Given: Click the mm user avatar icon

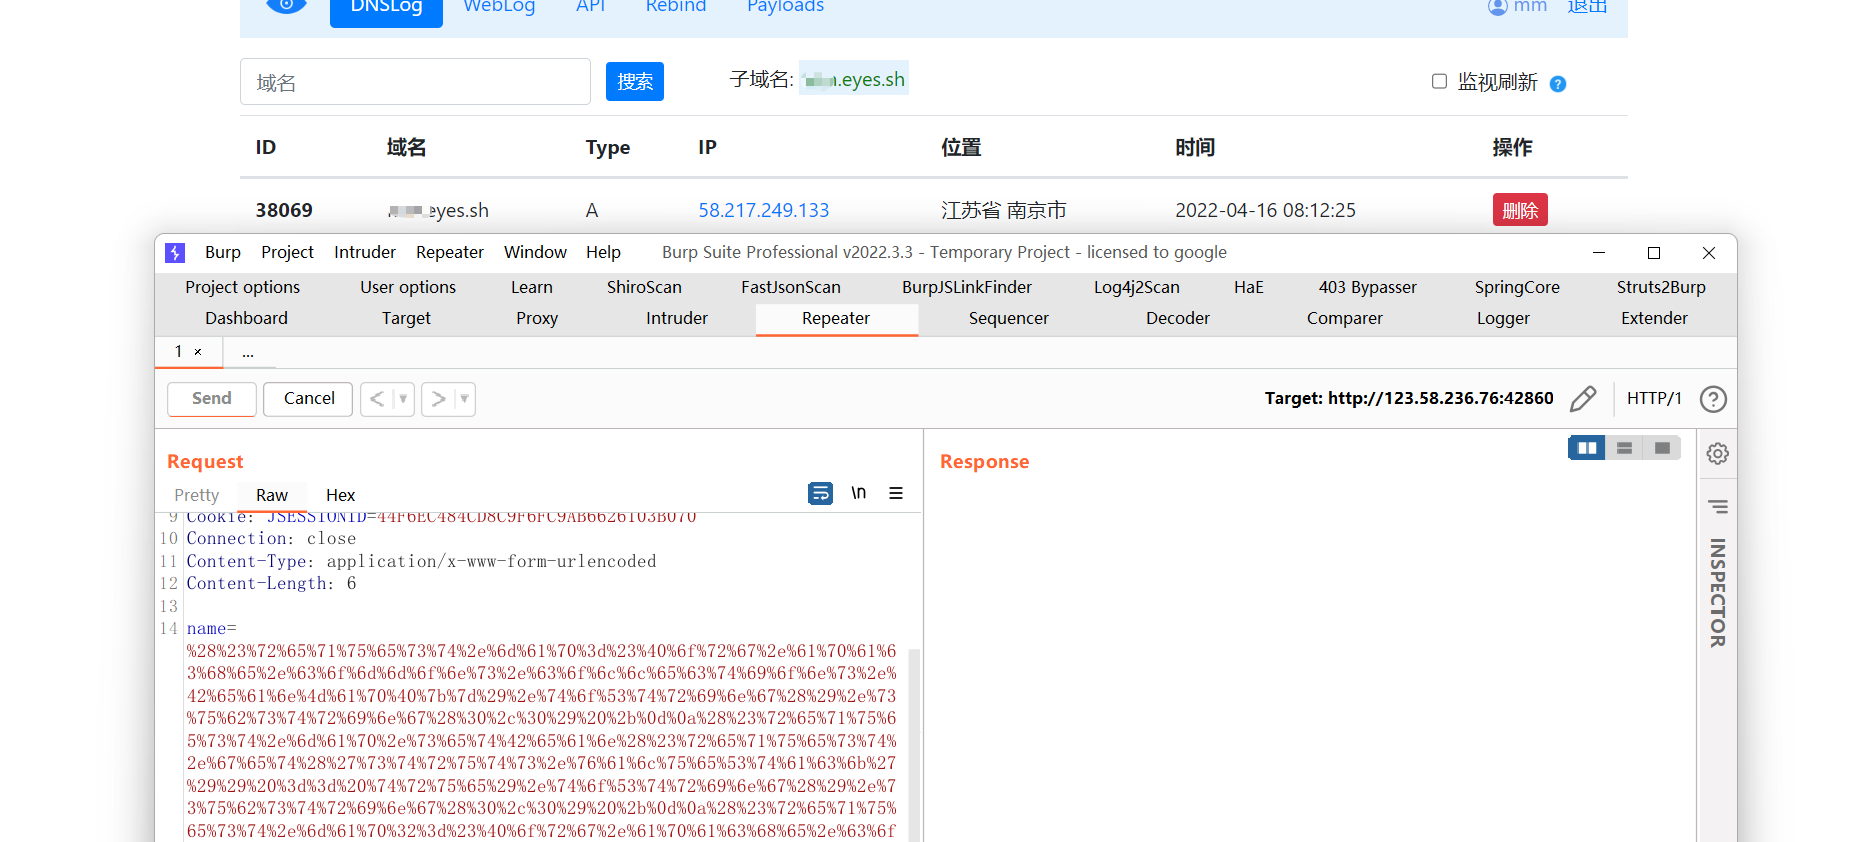Looking at the screenshot, I should pyautogui.click(x=1497, y=7).
